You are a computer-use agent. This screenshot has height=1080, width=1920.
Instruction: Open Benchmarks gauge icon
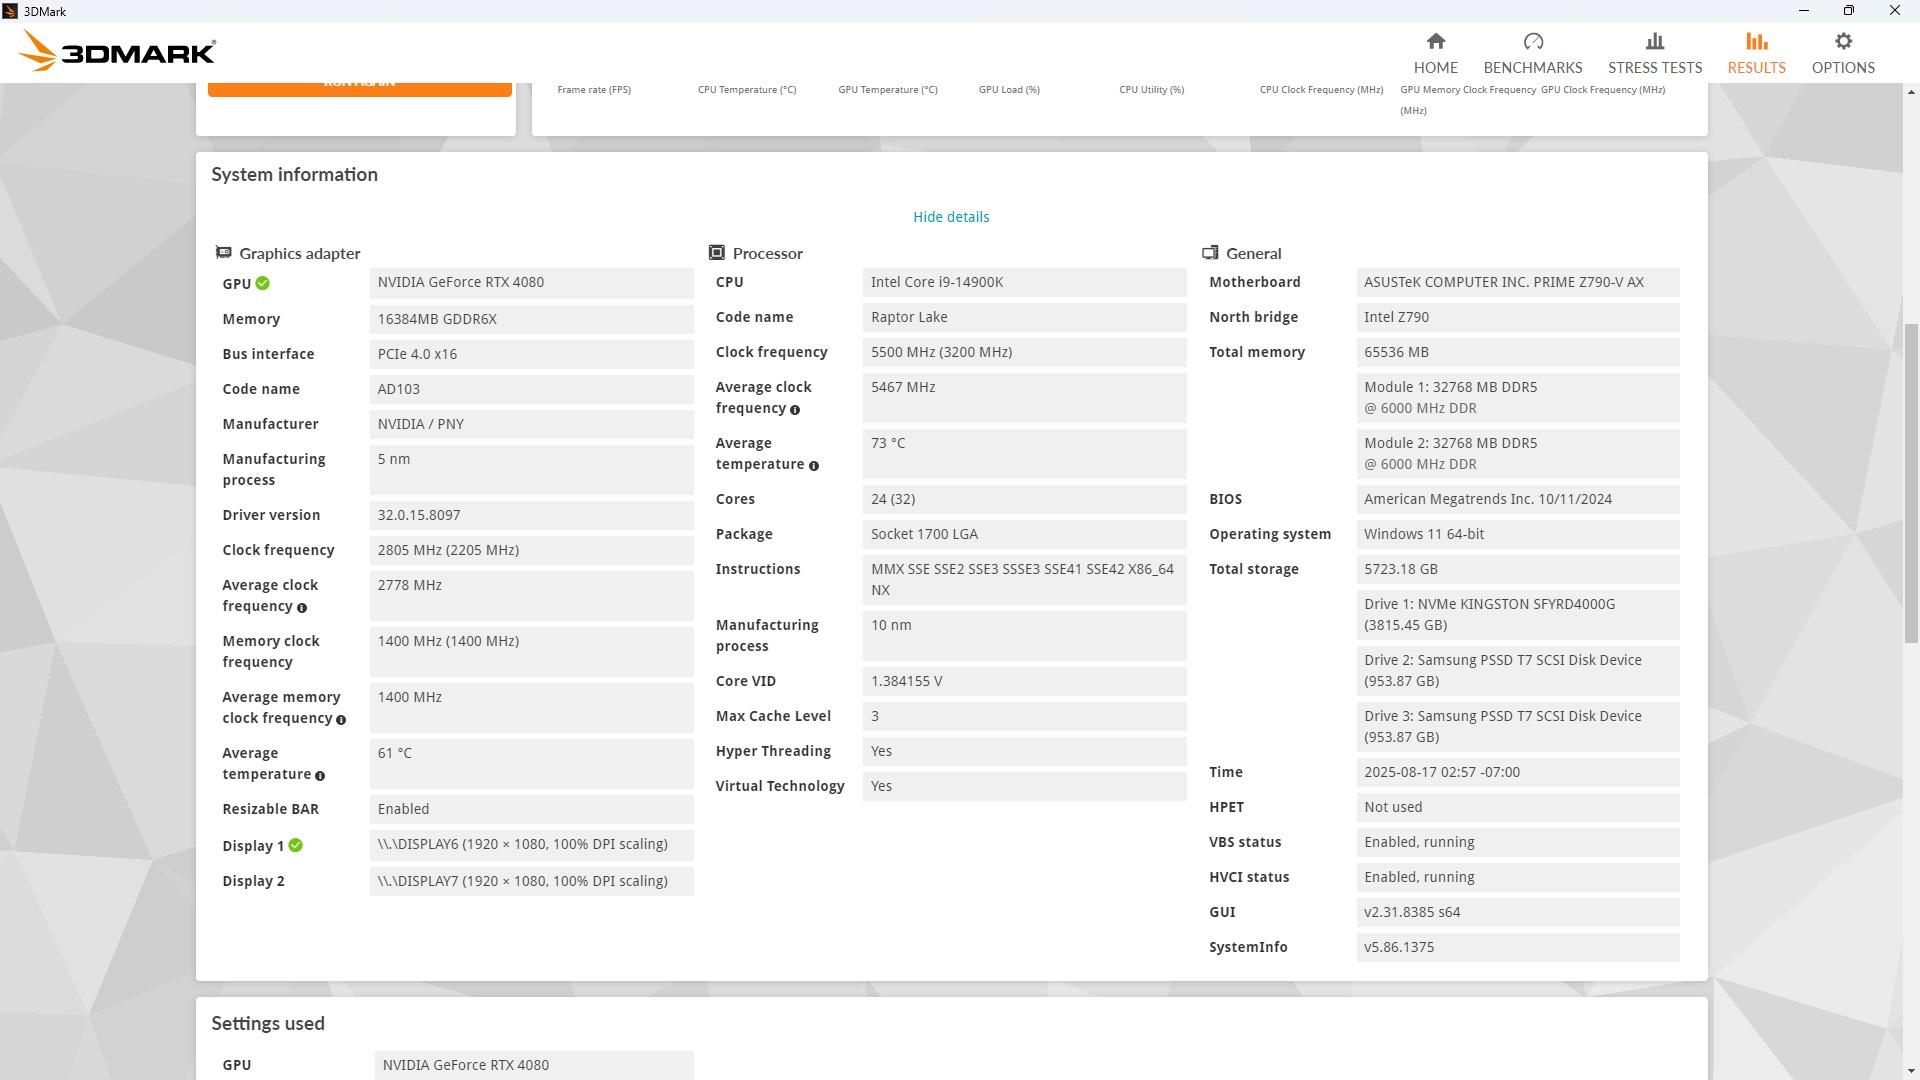coord(1532,41)
